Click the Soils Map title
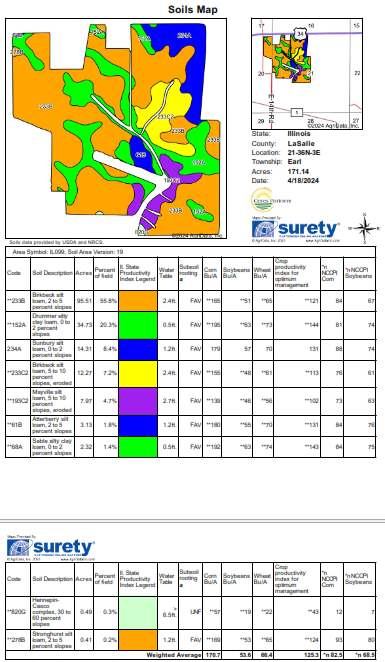 tap(193, 9)
